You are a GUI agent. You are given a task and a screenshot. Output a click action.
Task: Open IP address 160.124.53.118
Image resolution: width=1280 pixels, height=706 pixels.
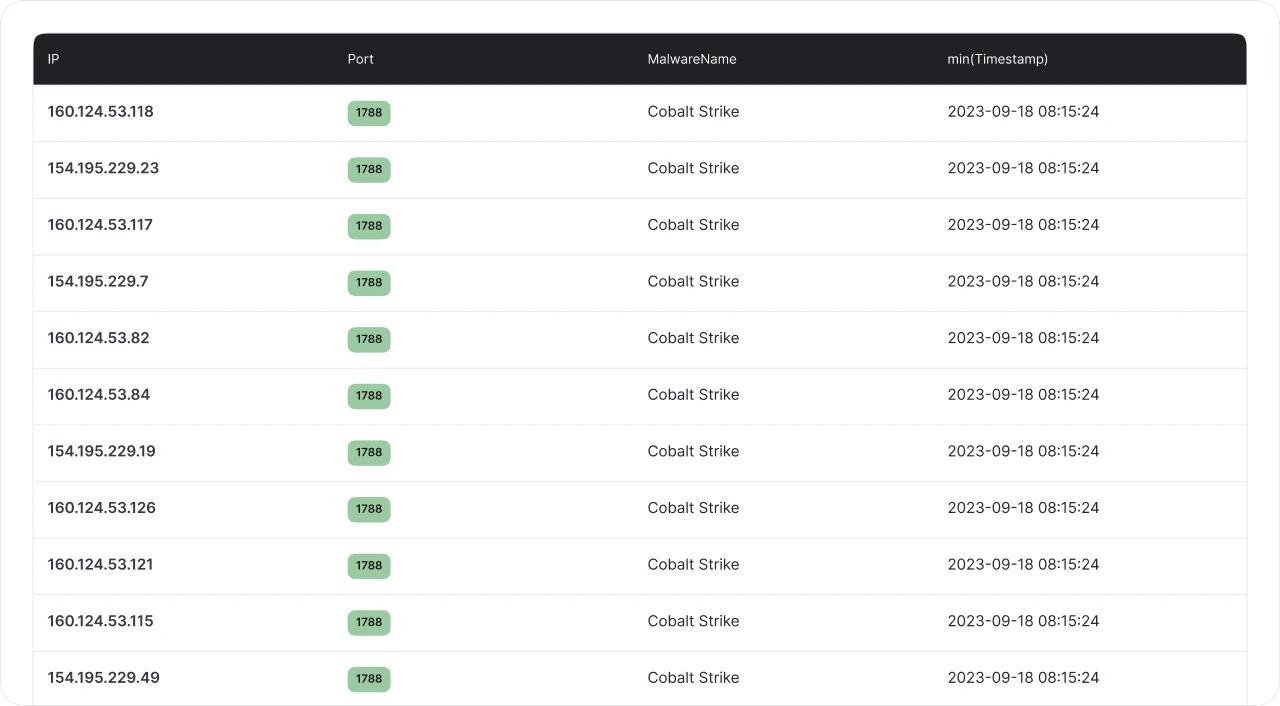pyautogui.click(x=101, y=112)
